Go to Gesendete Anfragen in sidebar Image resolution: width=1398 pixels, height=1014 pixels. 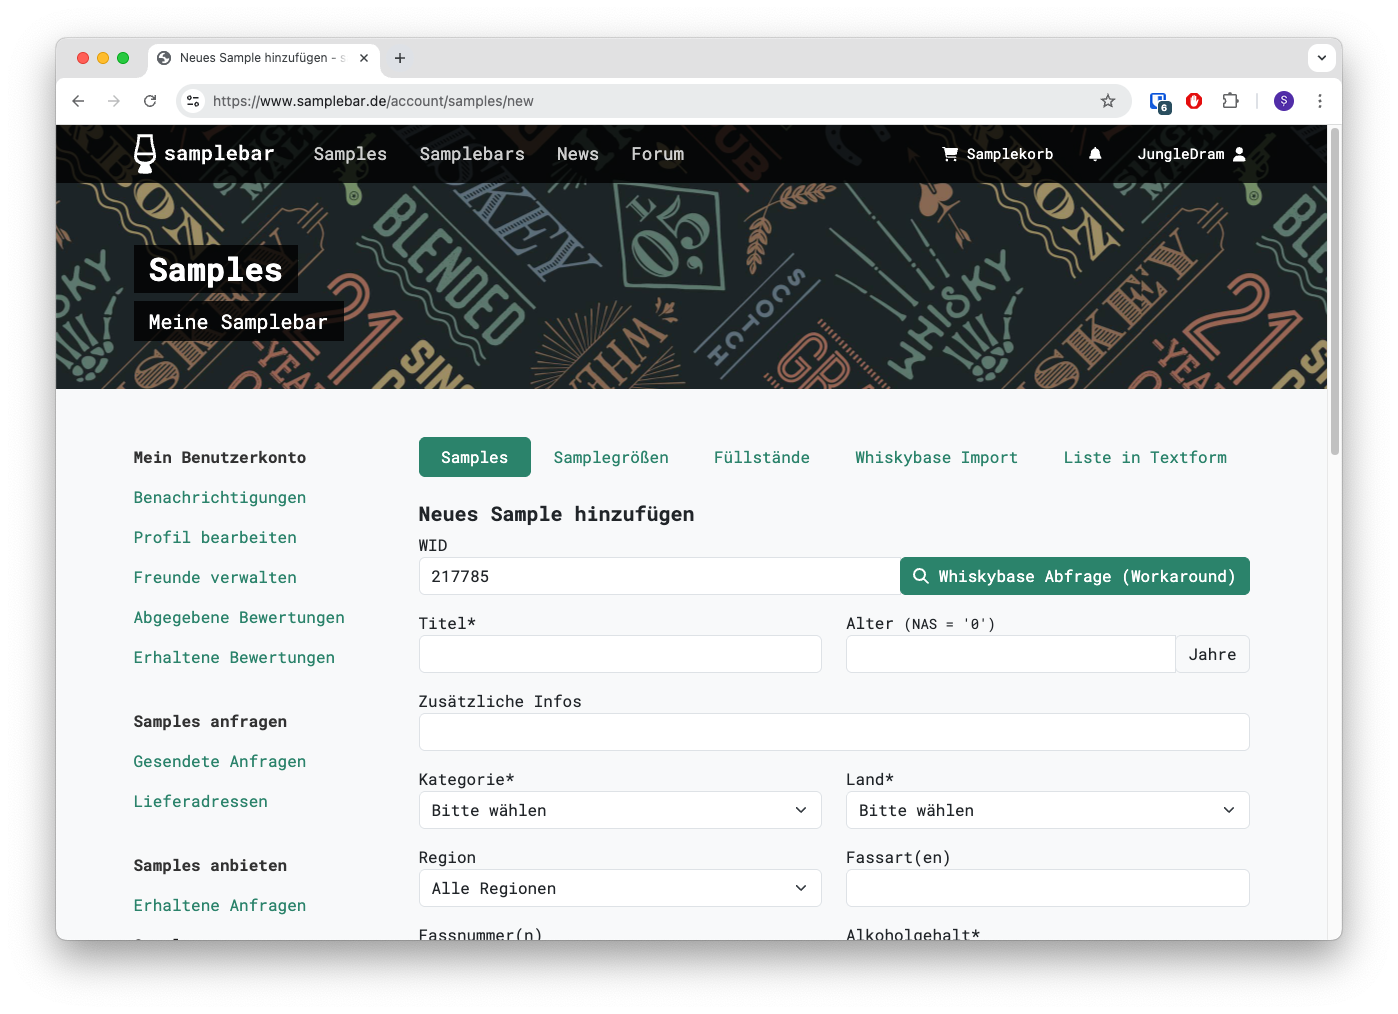point(220,761)
